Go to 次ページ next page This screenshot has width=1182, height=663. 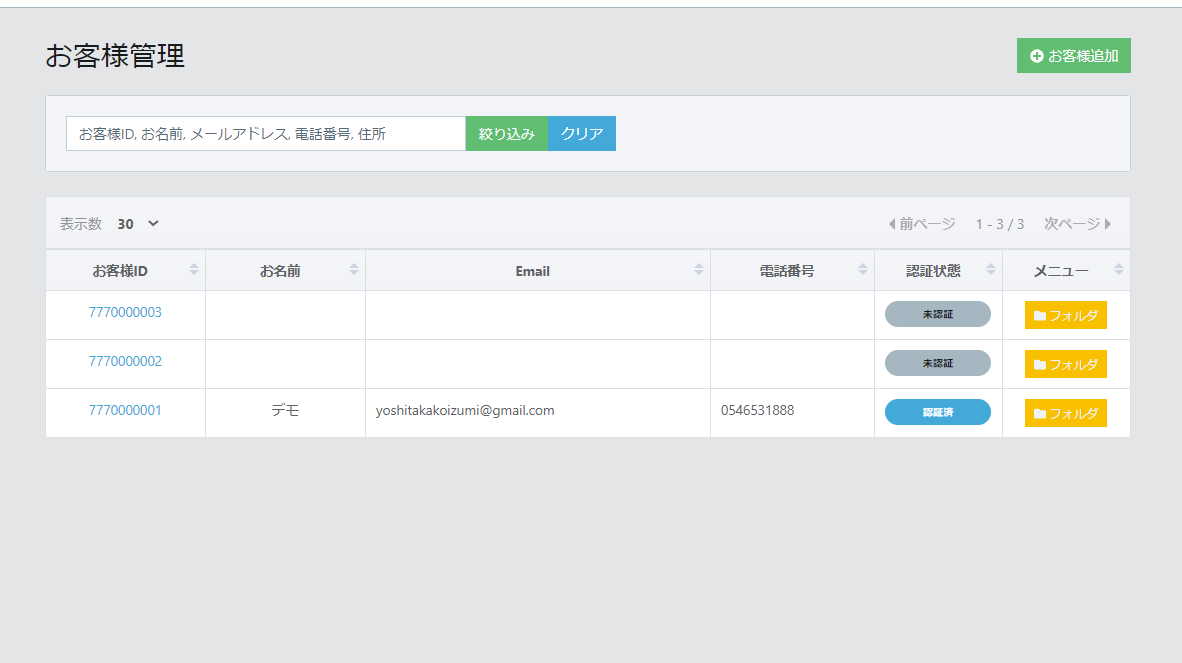click(x=1078, y=224)
